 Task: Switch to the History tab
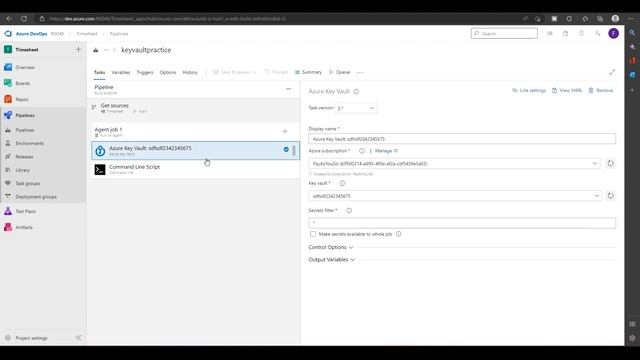click(x=190, y=72)
